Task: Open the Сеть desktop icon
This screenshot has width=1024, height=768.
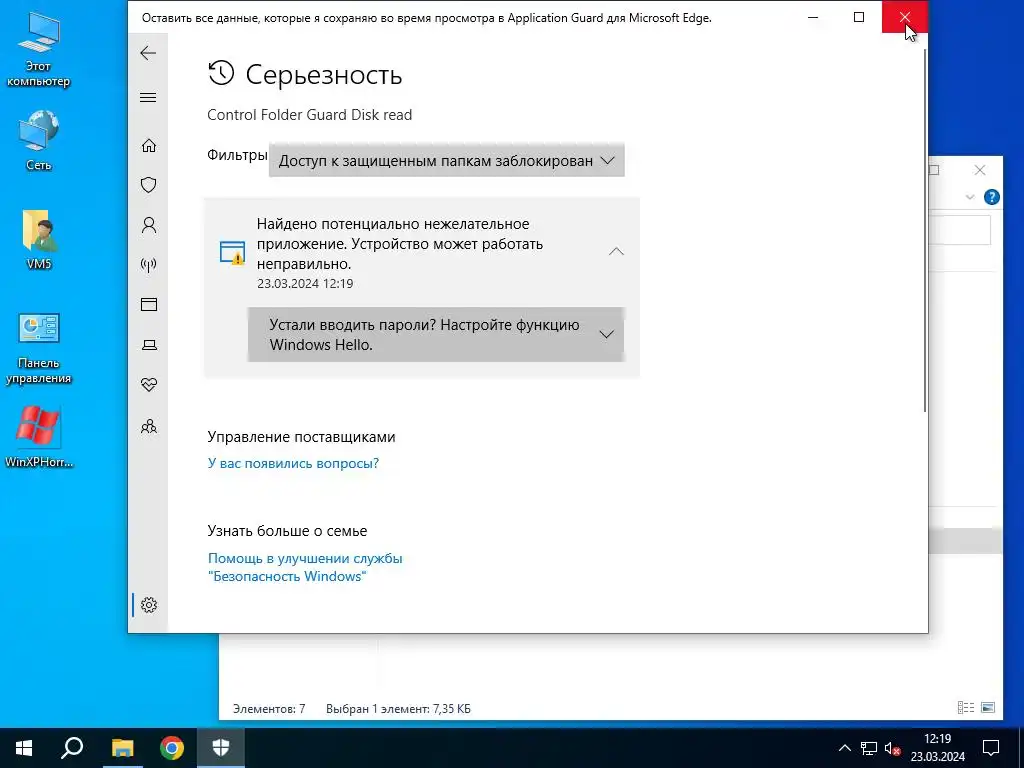Action: click(x=39, y=140)
